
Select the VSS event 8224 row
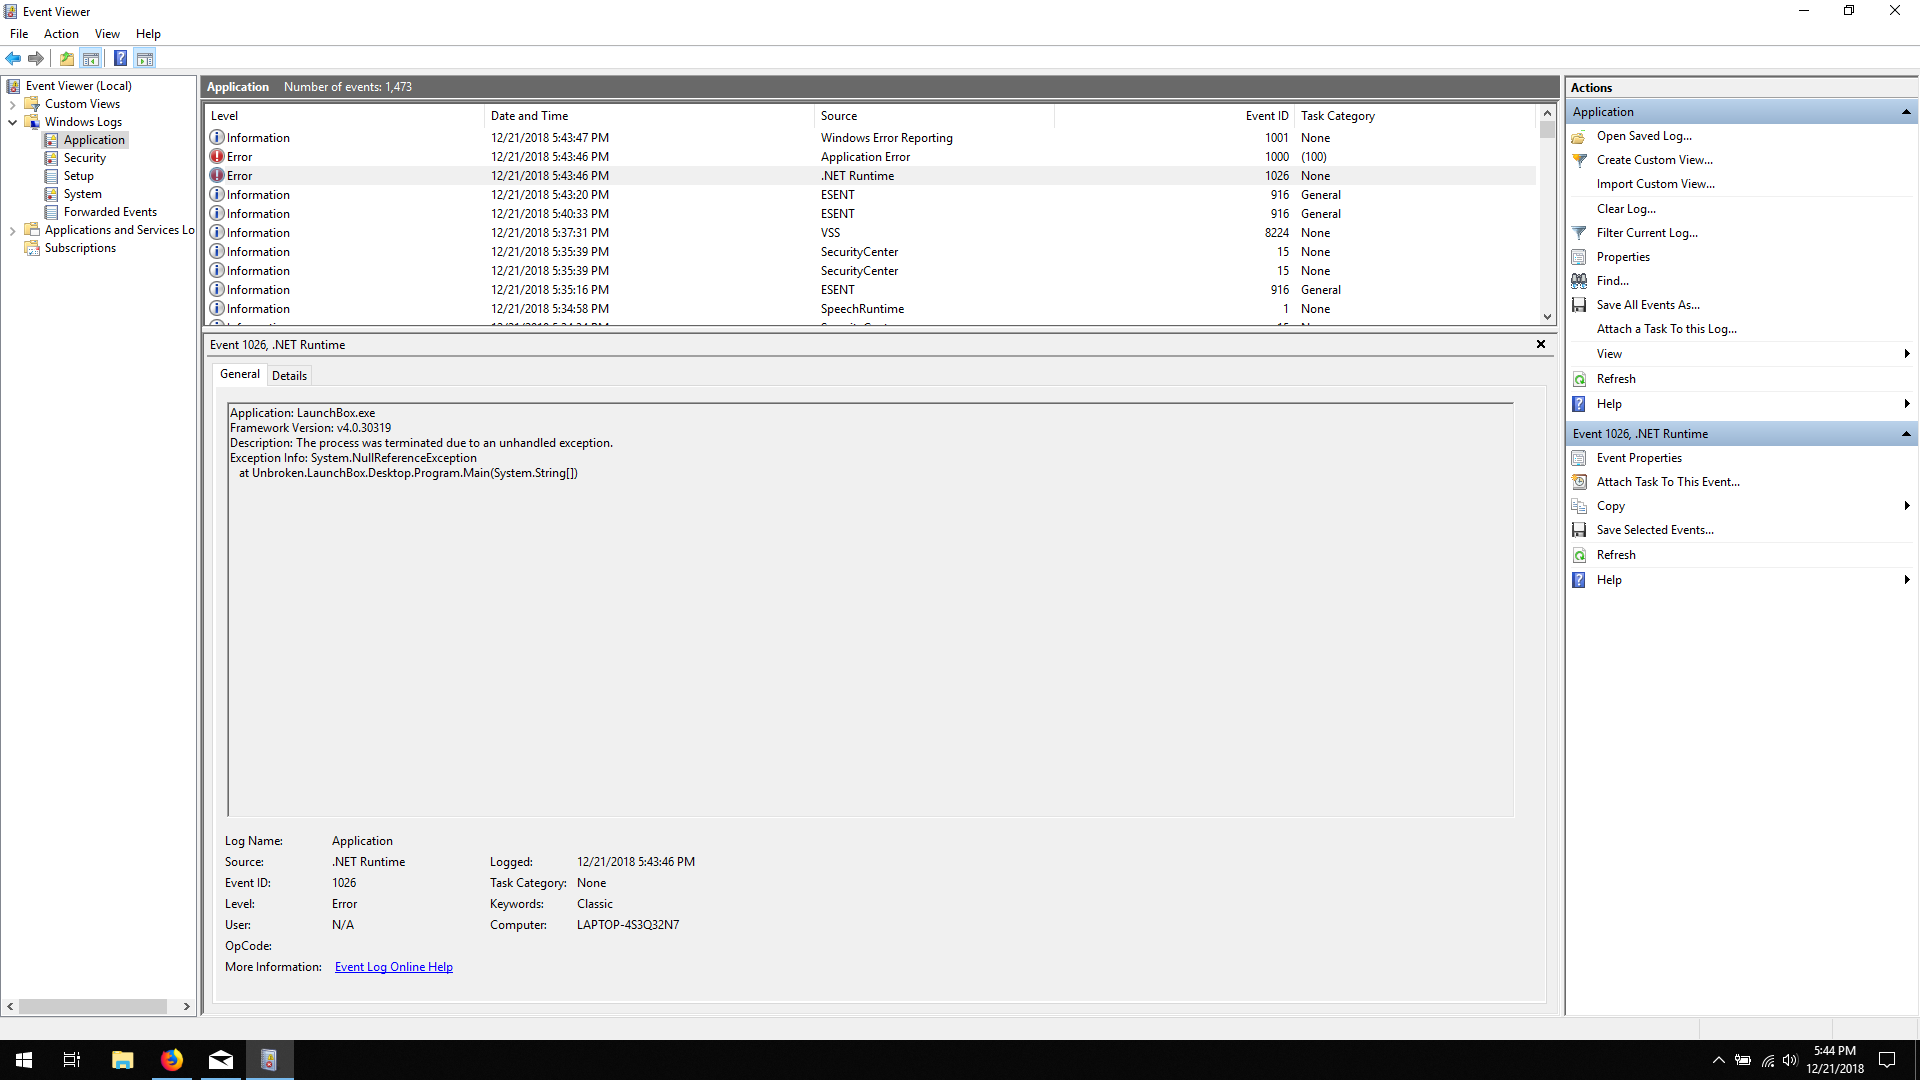870,233
